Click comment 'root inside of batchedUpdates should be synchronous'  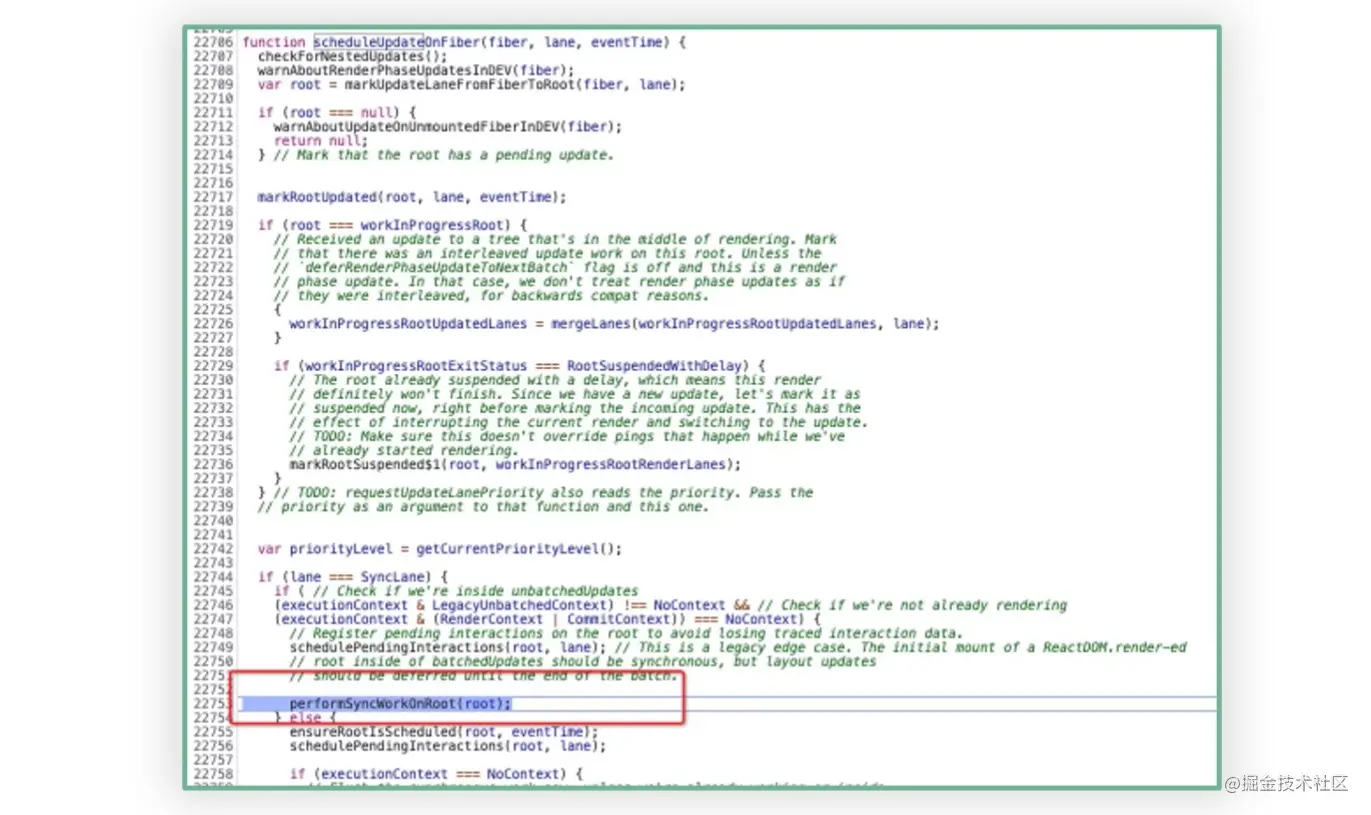click(x=583, y=661)
